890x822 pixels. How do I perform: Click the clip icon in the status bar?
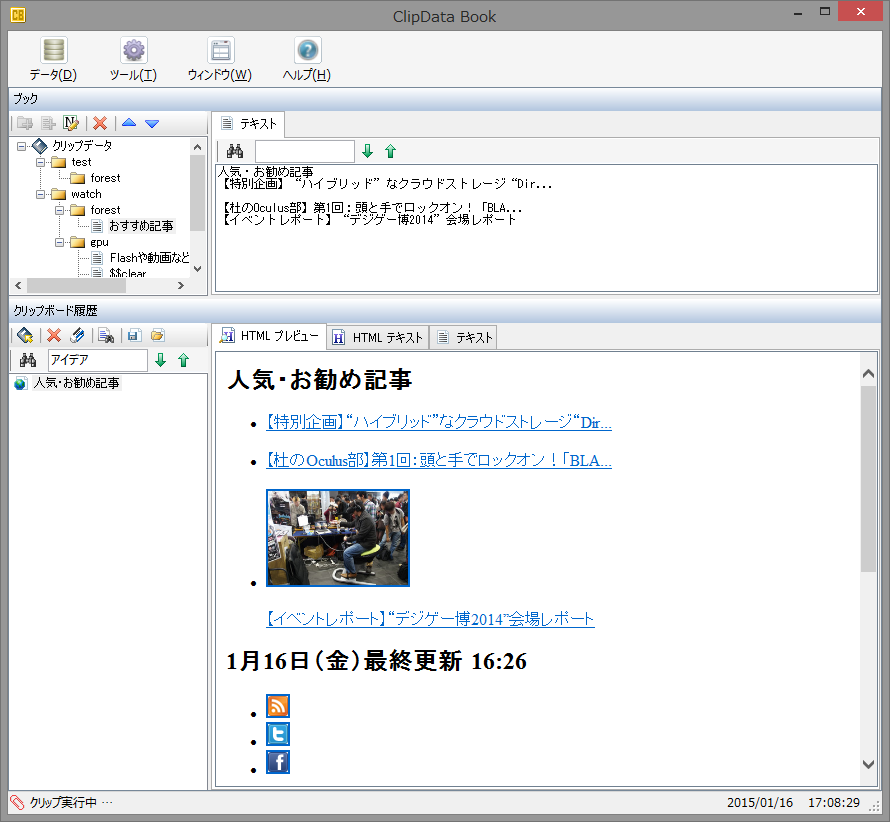[x=18, y=802]
